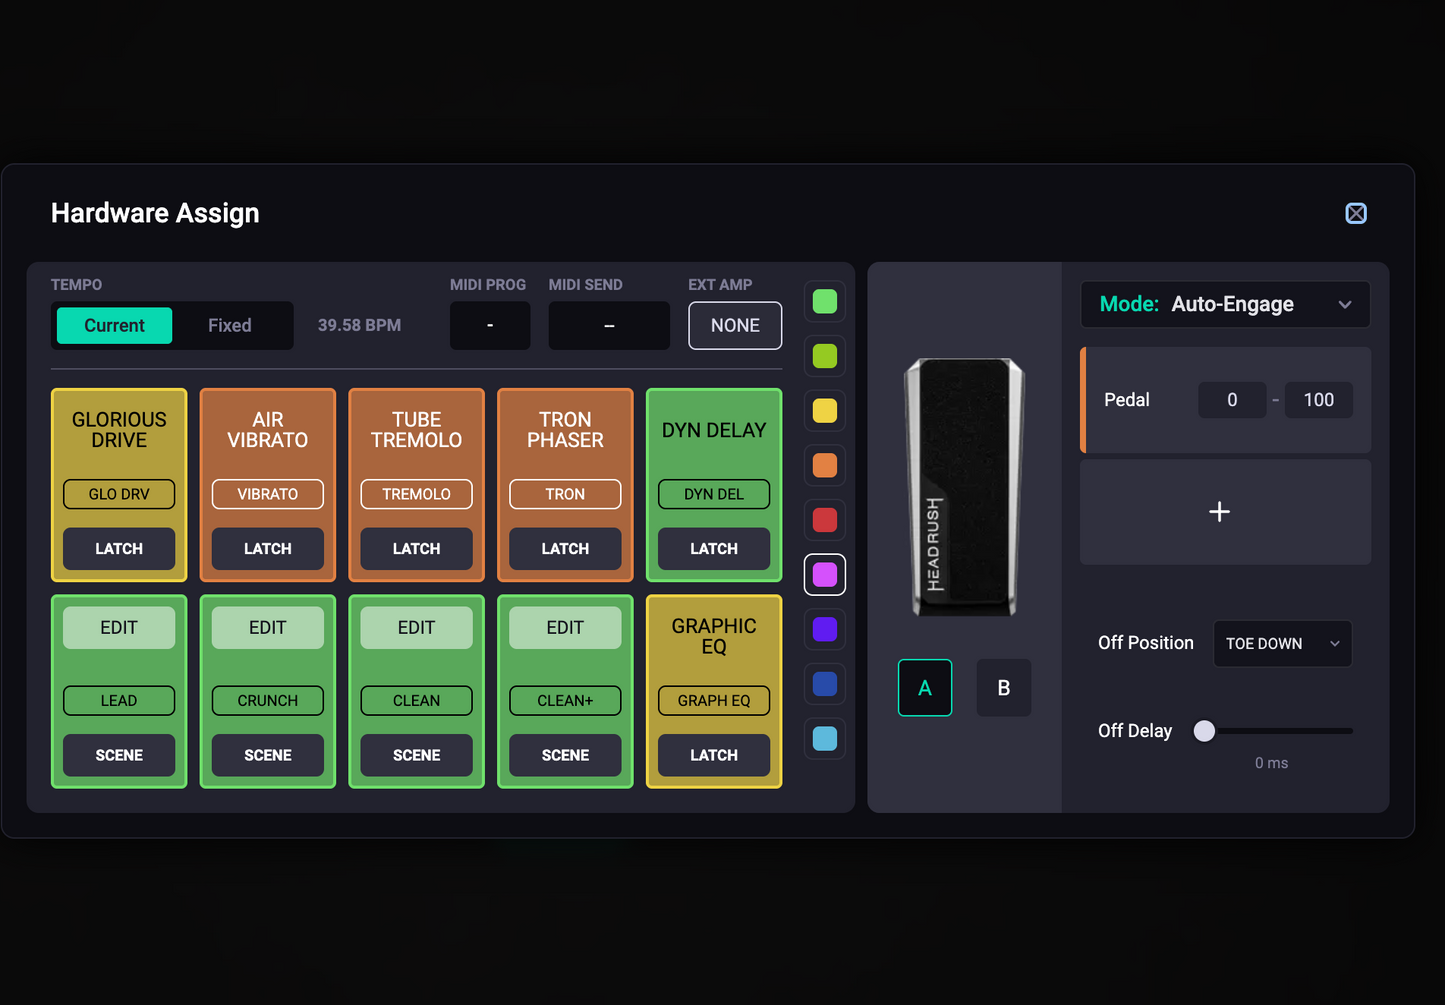Viewport: 1445px width, 1005px height.
Task: Edit the LEAD scene label
Action: click(119, 701)
